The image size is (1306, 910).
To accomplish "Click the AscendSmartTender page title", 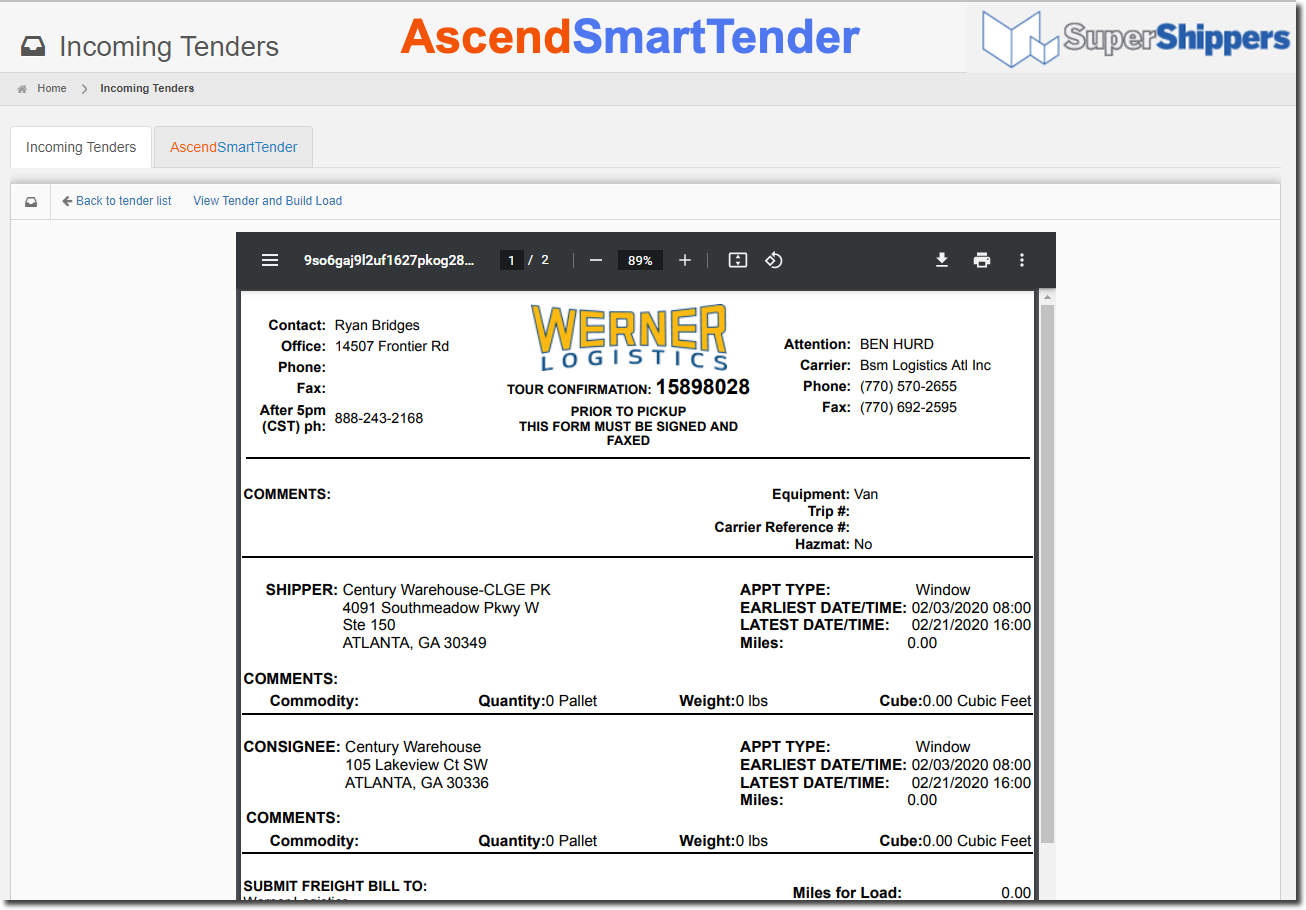I will point(630,38).
